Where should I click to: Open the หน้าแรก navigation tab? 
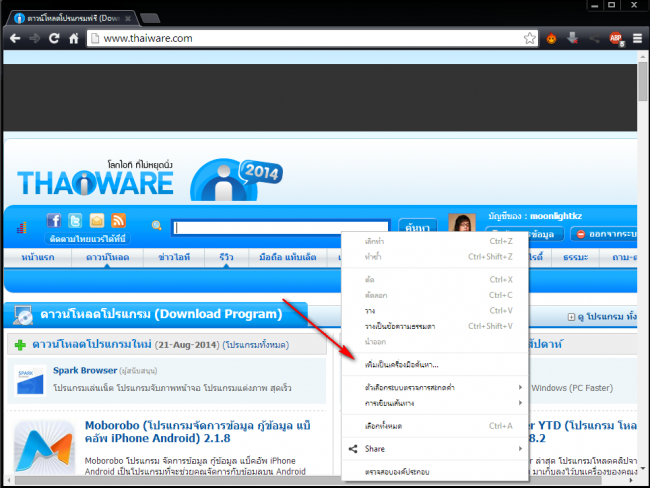(x=38, y=257)
